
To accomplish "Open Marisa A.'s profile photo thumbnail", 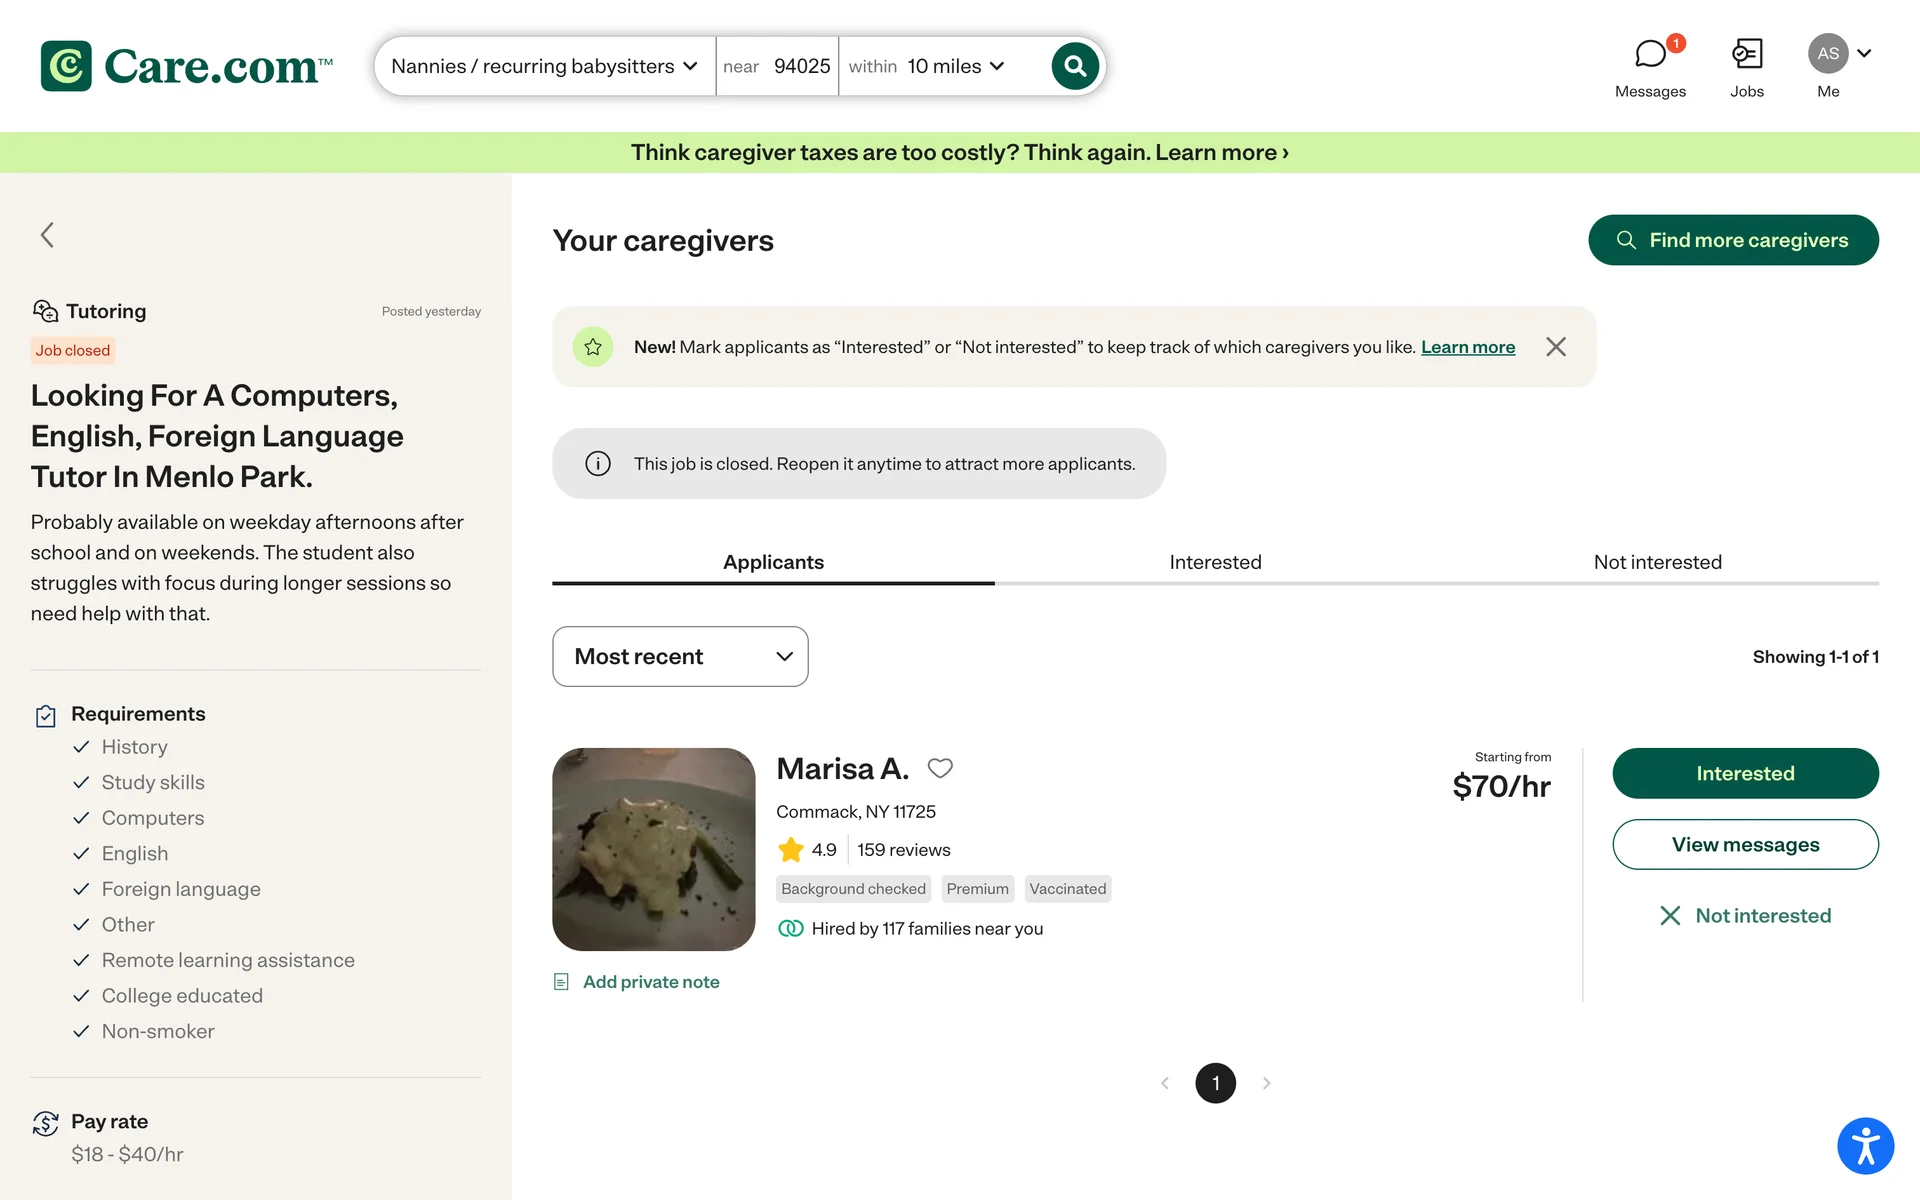I will [653, 849].
